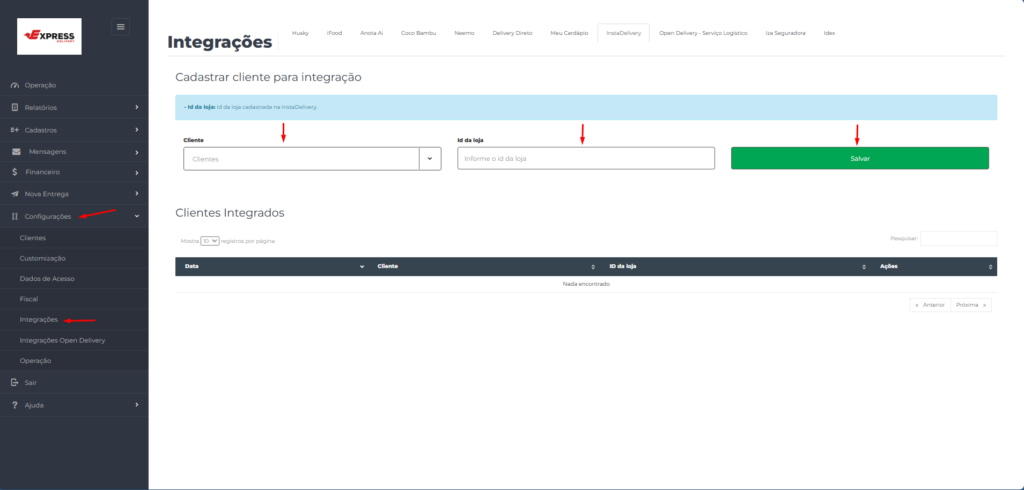Viewport: 1024px width, 490px height.
Task: Click the Sair logout icon
Action: click(15, 383)
